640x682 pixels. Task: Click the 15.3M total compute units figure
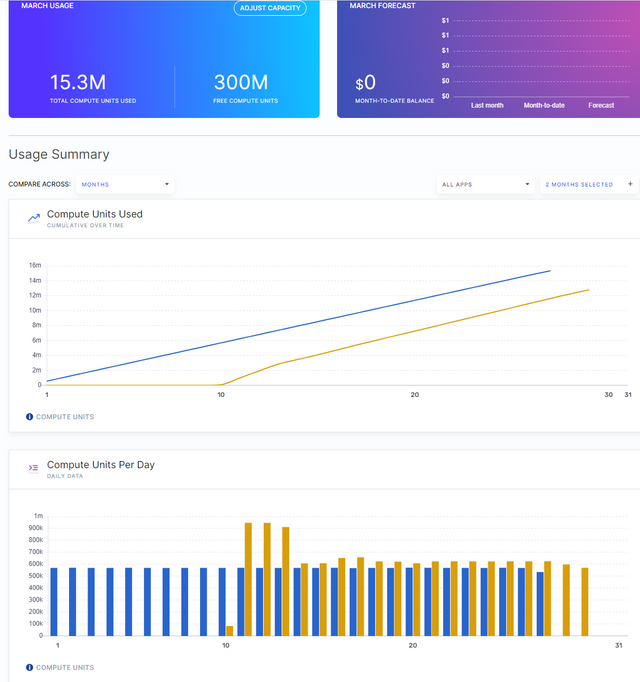click(78, 82)
